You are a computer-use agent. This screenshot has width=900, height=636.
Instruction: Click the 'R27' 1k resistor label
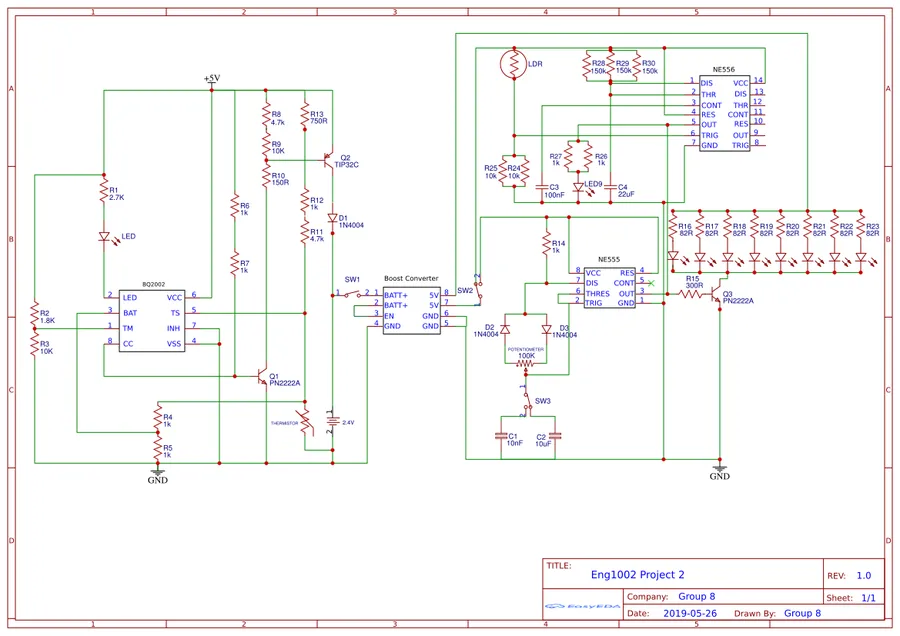tap(555, 156)
